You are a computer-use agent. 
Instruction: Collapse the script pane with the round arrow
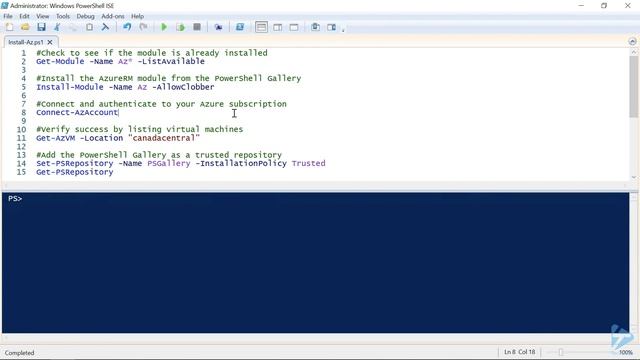tap(632, 42)
